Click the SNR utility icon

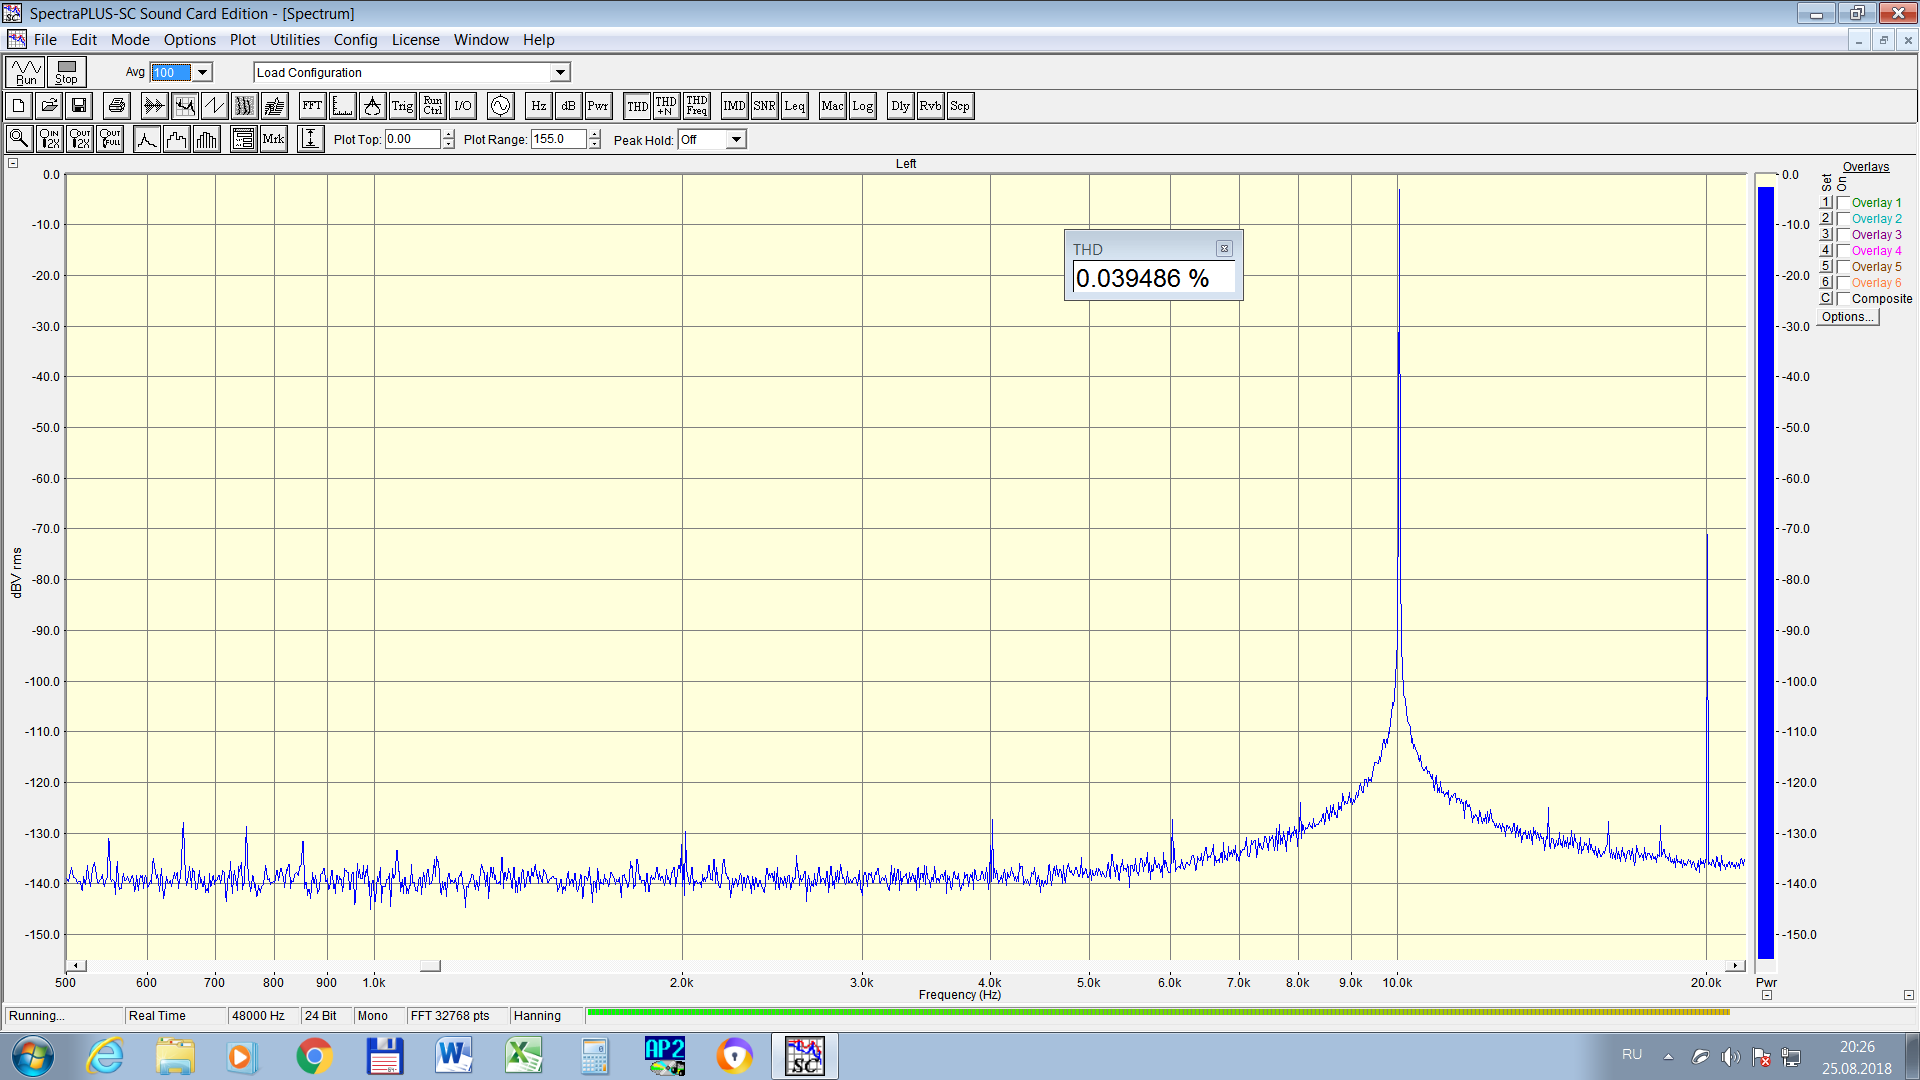click(x=764, y=106)
